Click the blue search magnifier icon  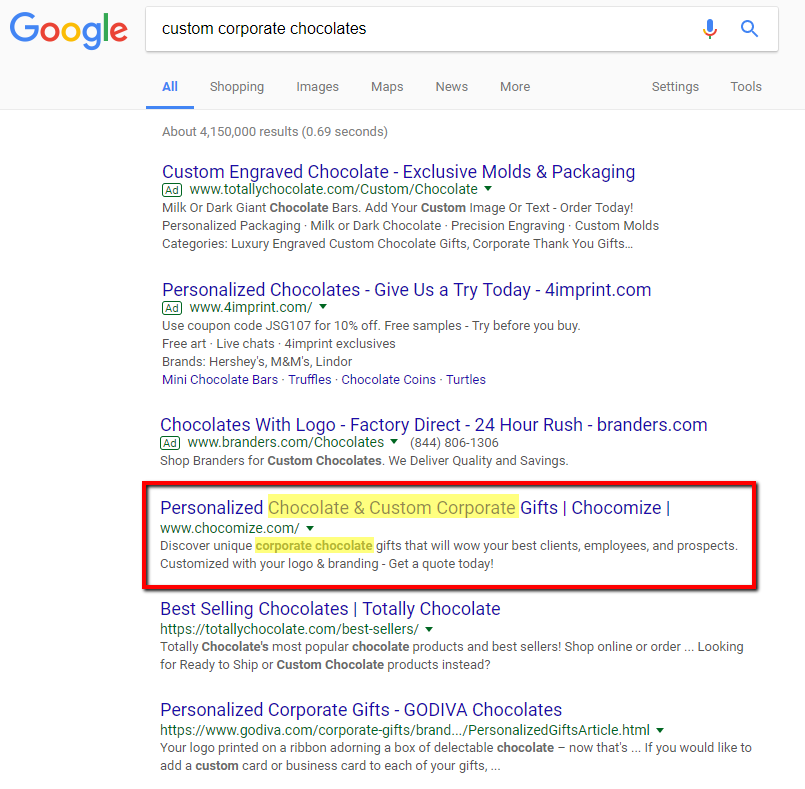(x=749, y=29)
